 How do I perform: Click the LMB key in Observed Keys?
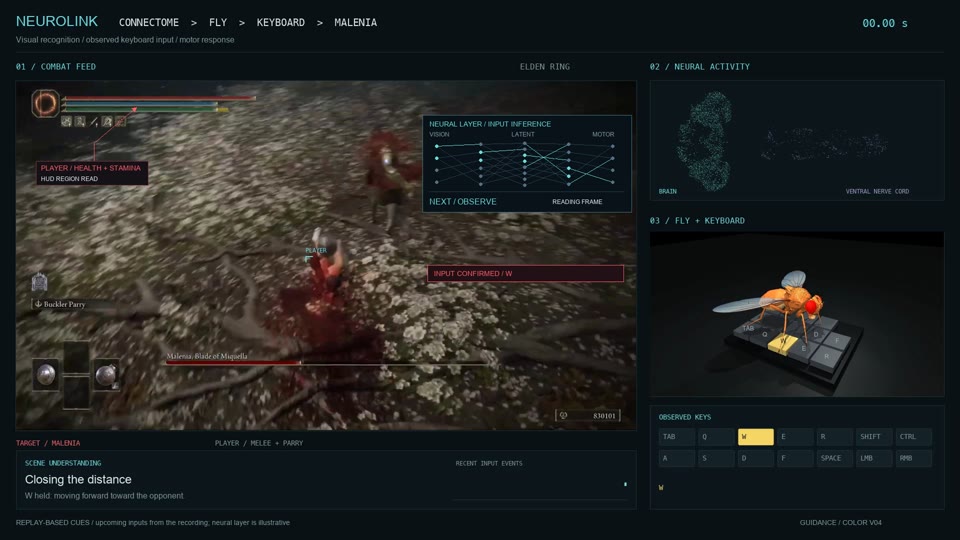coord(874,458)
